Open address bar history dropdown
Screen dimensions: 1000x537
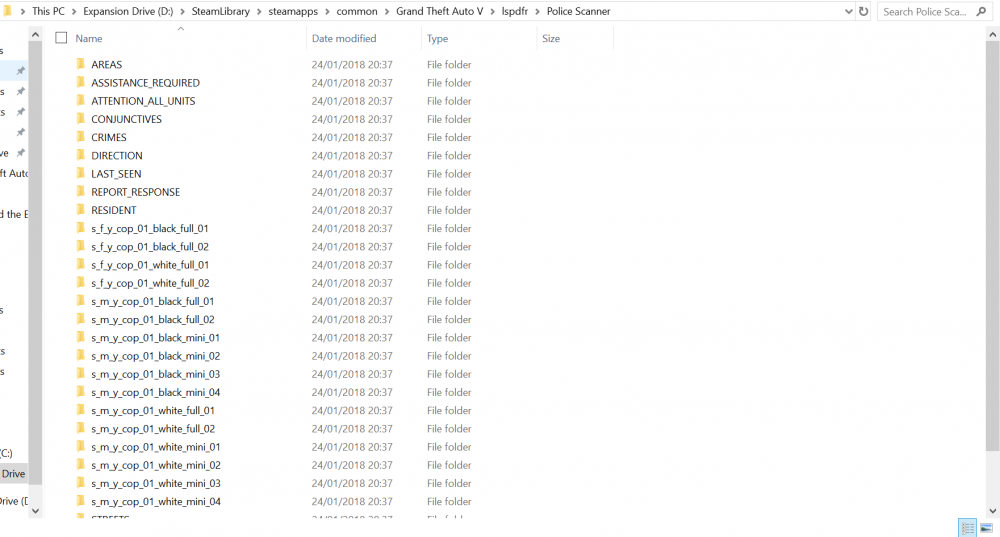[x=848, y=11]
